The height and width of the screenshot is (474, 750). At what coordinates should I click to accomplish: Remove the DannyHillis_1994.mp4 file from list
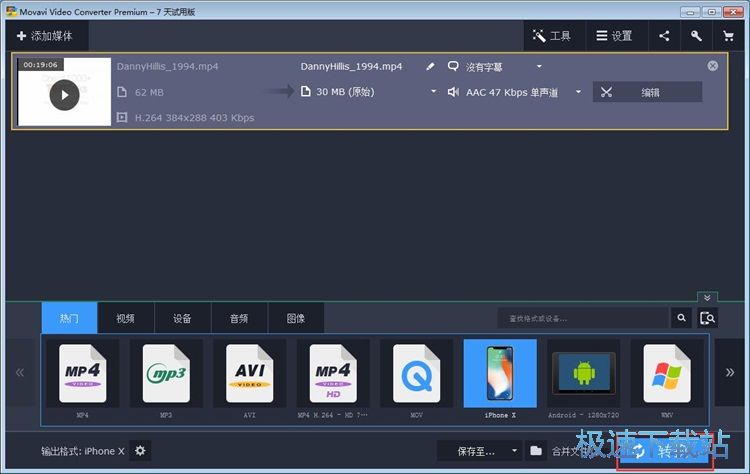(x=713, y=66)
